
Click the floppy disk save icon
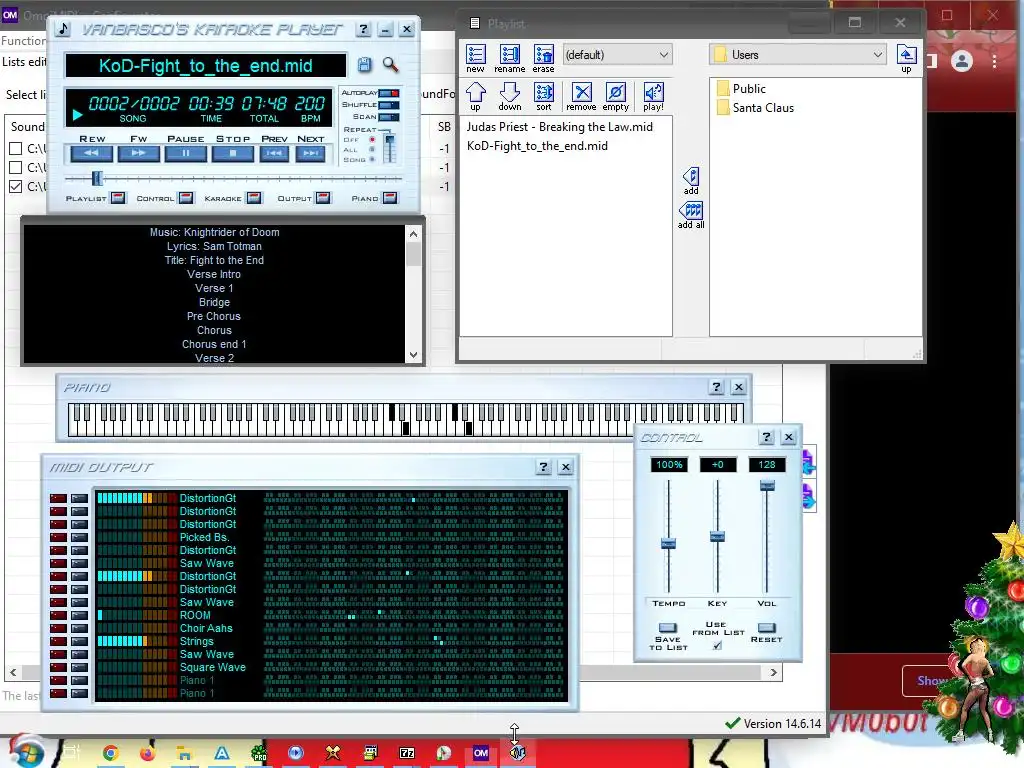pyautogui.click(x=364, y=64)
